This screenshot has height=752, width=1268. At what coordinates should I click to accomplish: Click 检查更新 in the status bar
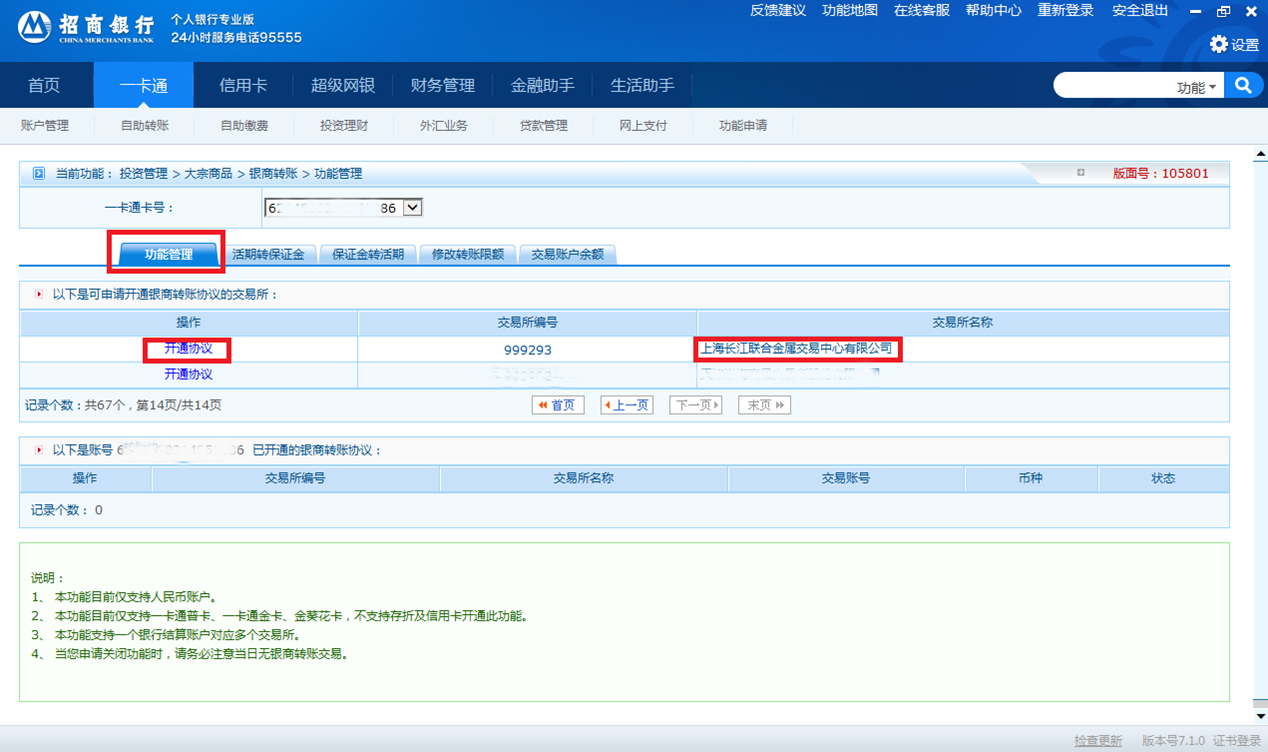1098,741
